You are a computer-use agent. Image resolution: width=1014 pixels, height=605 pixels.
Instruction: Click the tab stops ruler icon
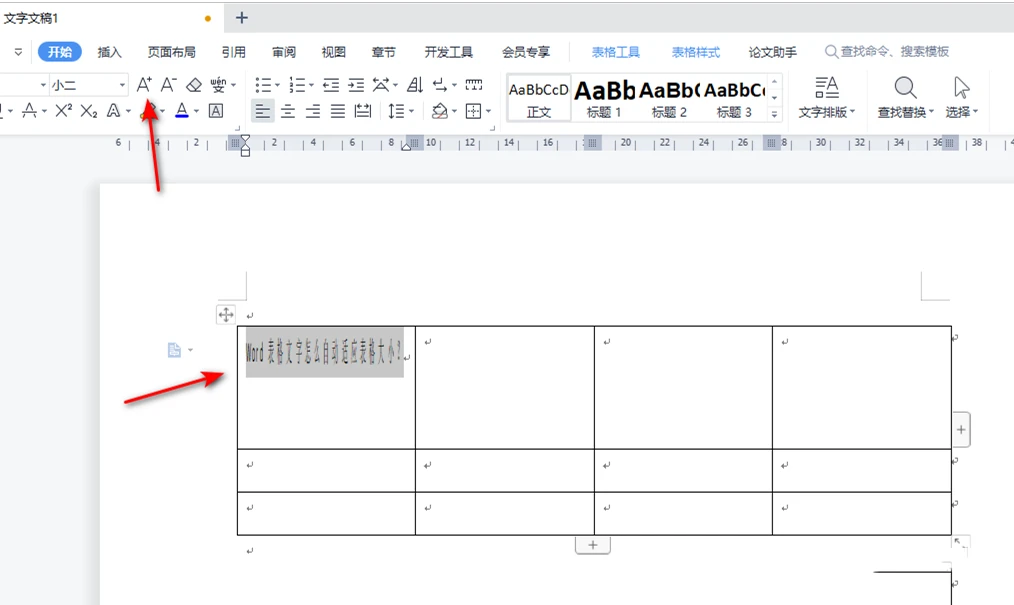474,85
